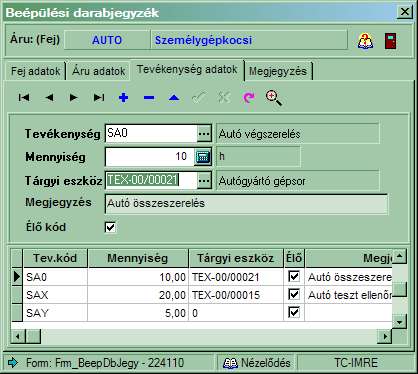Screen dimensions: 418x374
Task: Click the Tárgyi eszköz column header
Action: (x=236, y=258)
